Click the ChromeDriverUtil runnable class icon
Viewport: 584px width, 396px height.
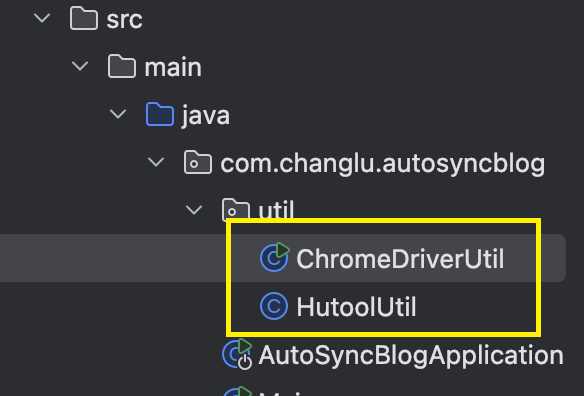(x=274, y=257)
